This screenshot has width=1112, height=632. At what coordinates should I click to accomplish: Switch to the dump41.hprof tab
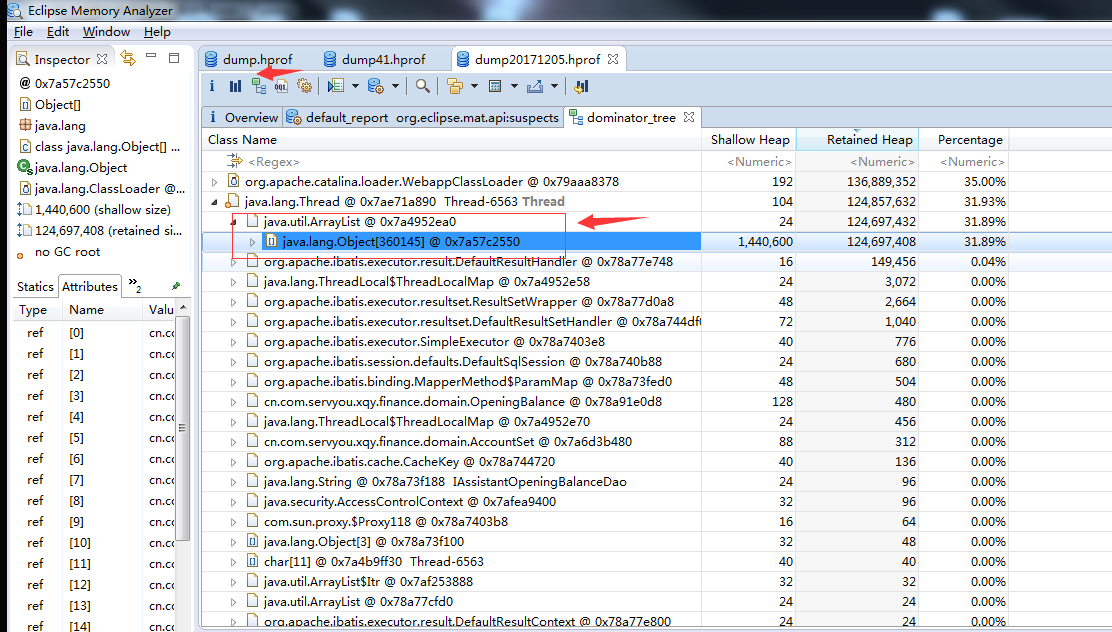tap(375, 60)
